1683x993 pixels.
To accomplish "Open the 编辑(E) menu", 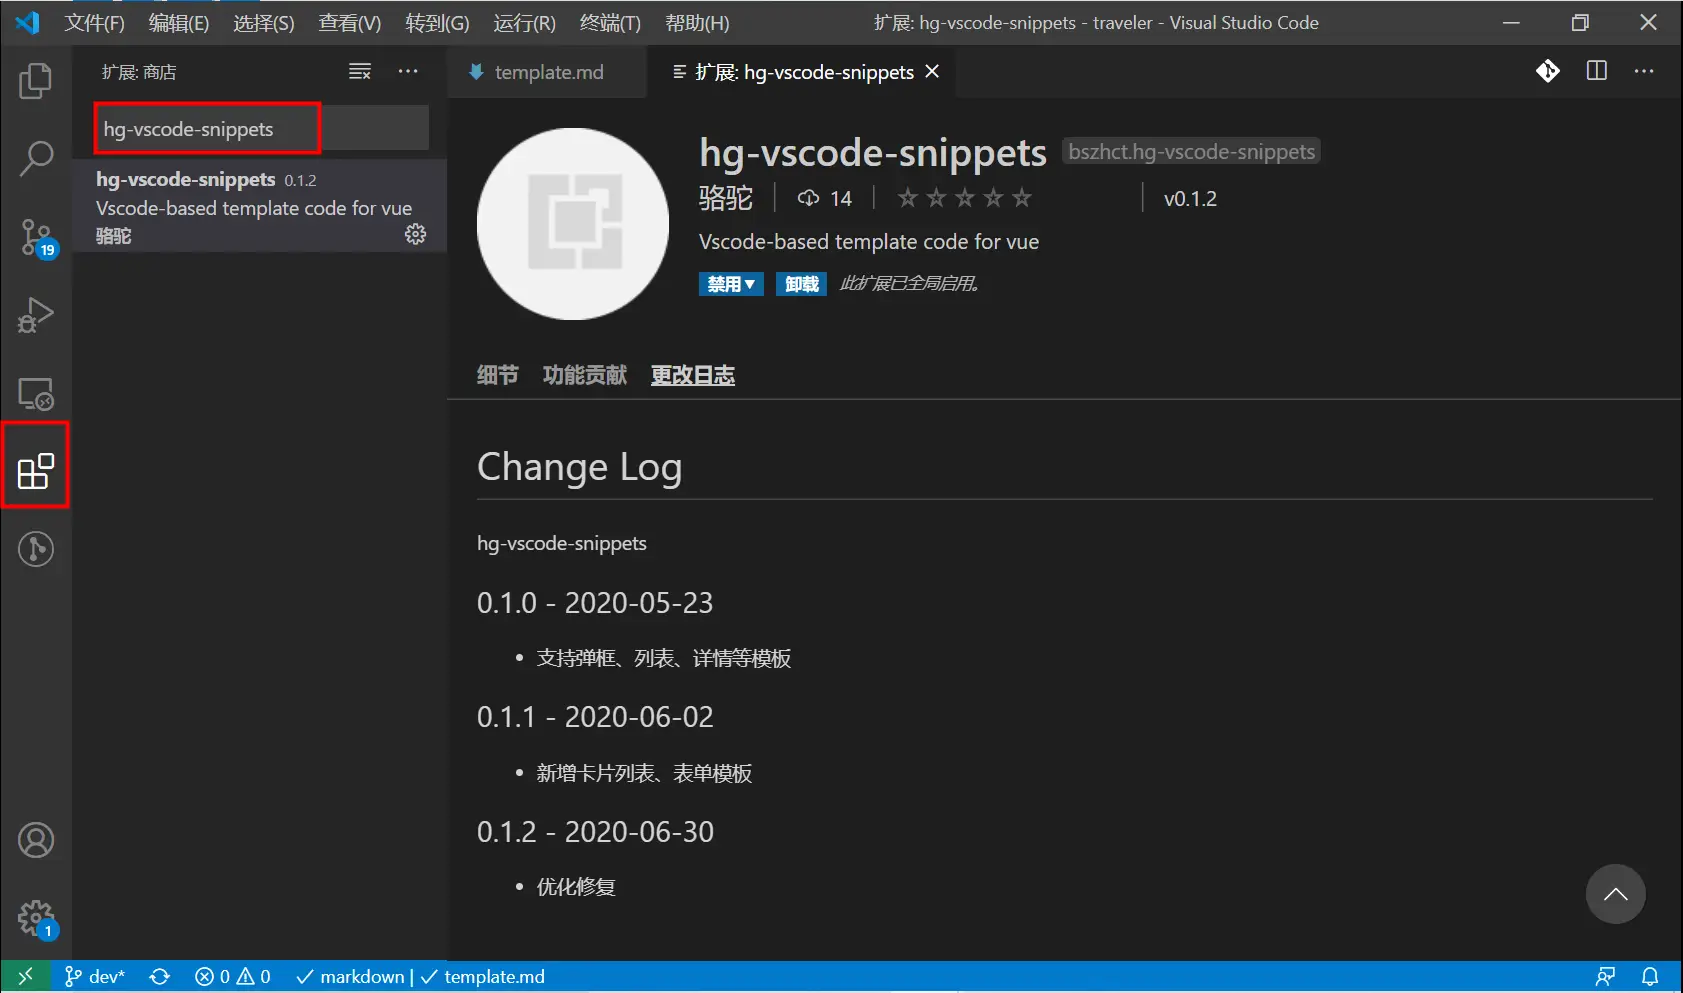I will [x=179, y=23].
